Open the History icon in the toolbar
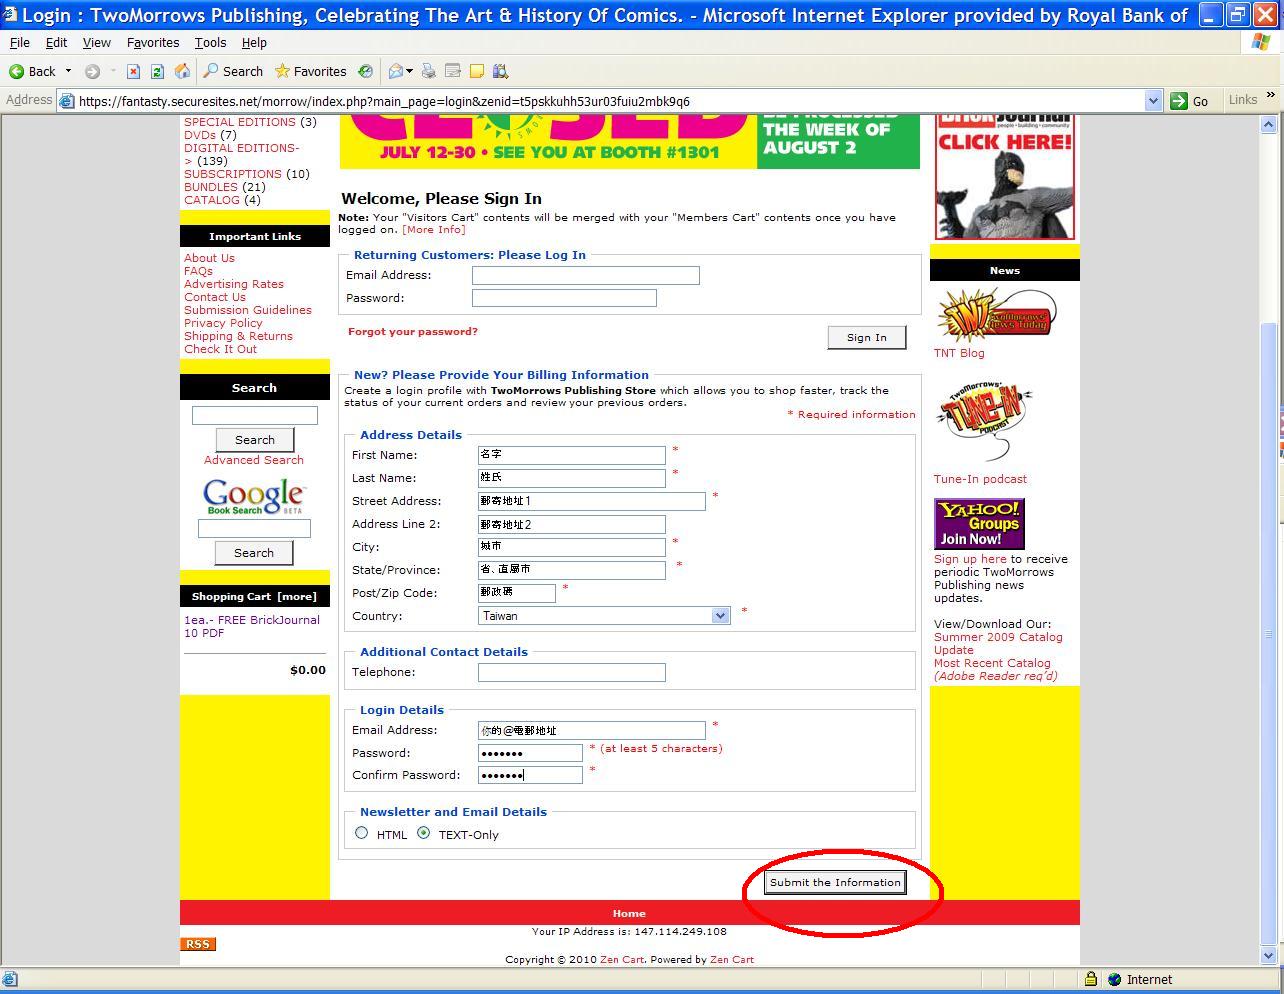 click(366, 71)
